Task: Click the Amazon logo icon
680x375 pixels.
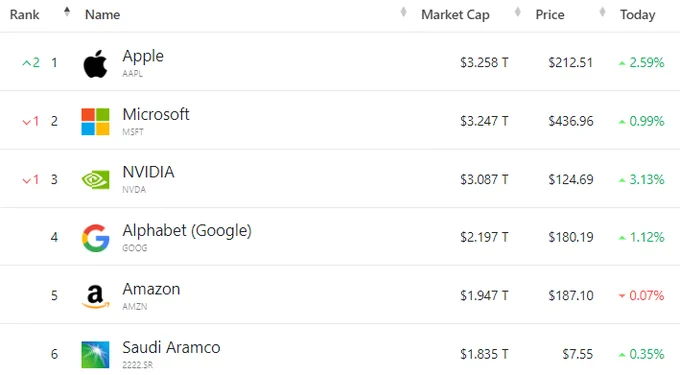Action: pos(95,297)
